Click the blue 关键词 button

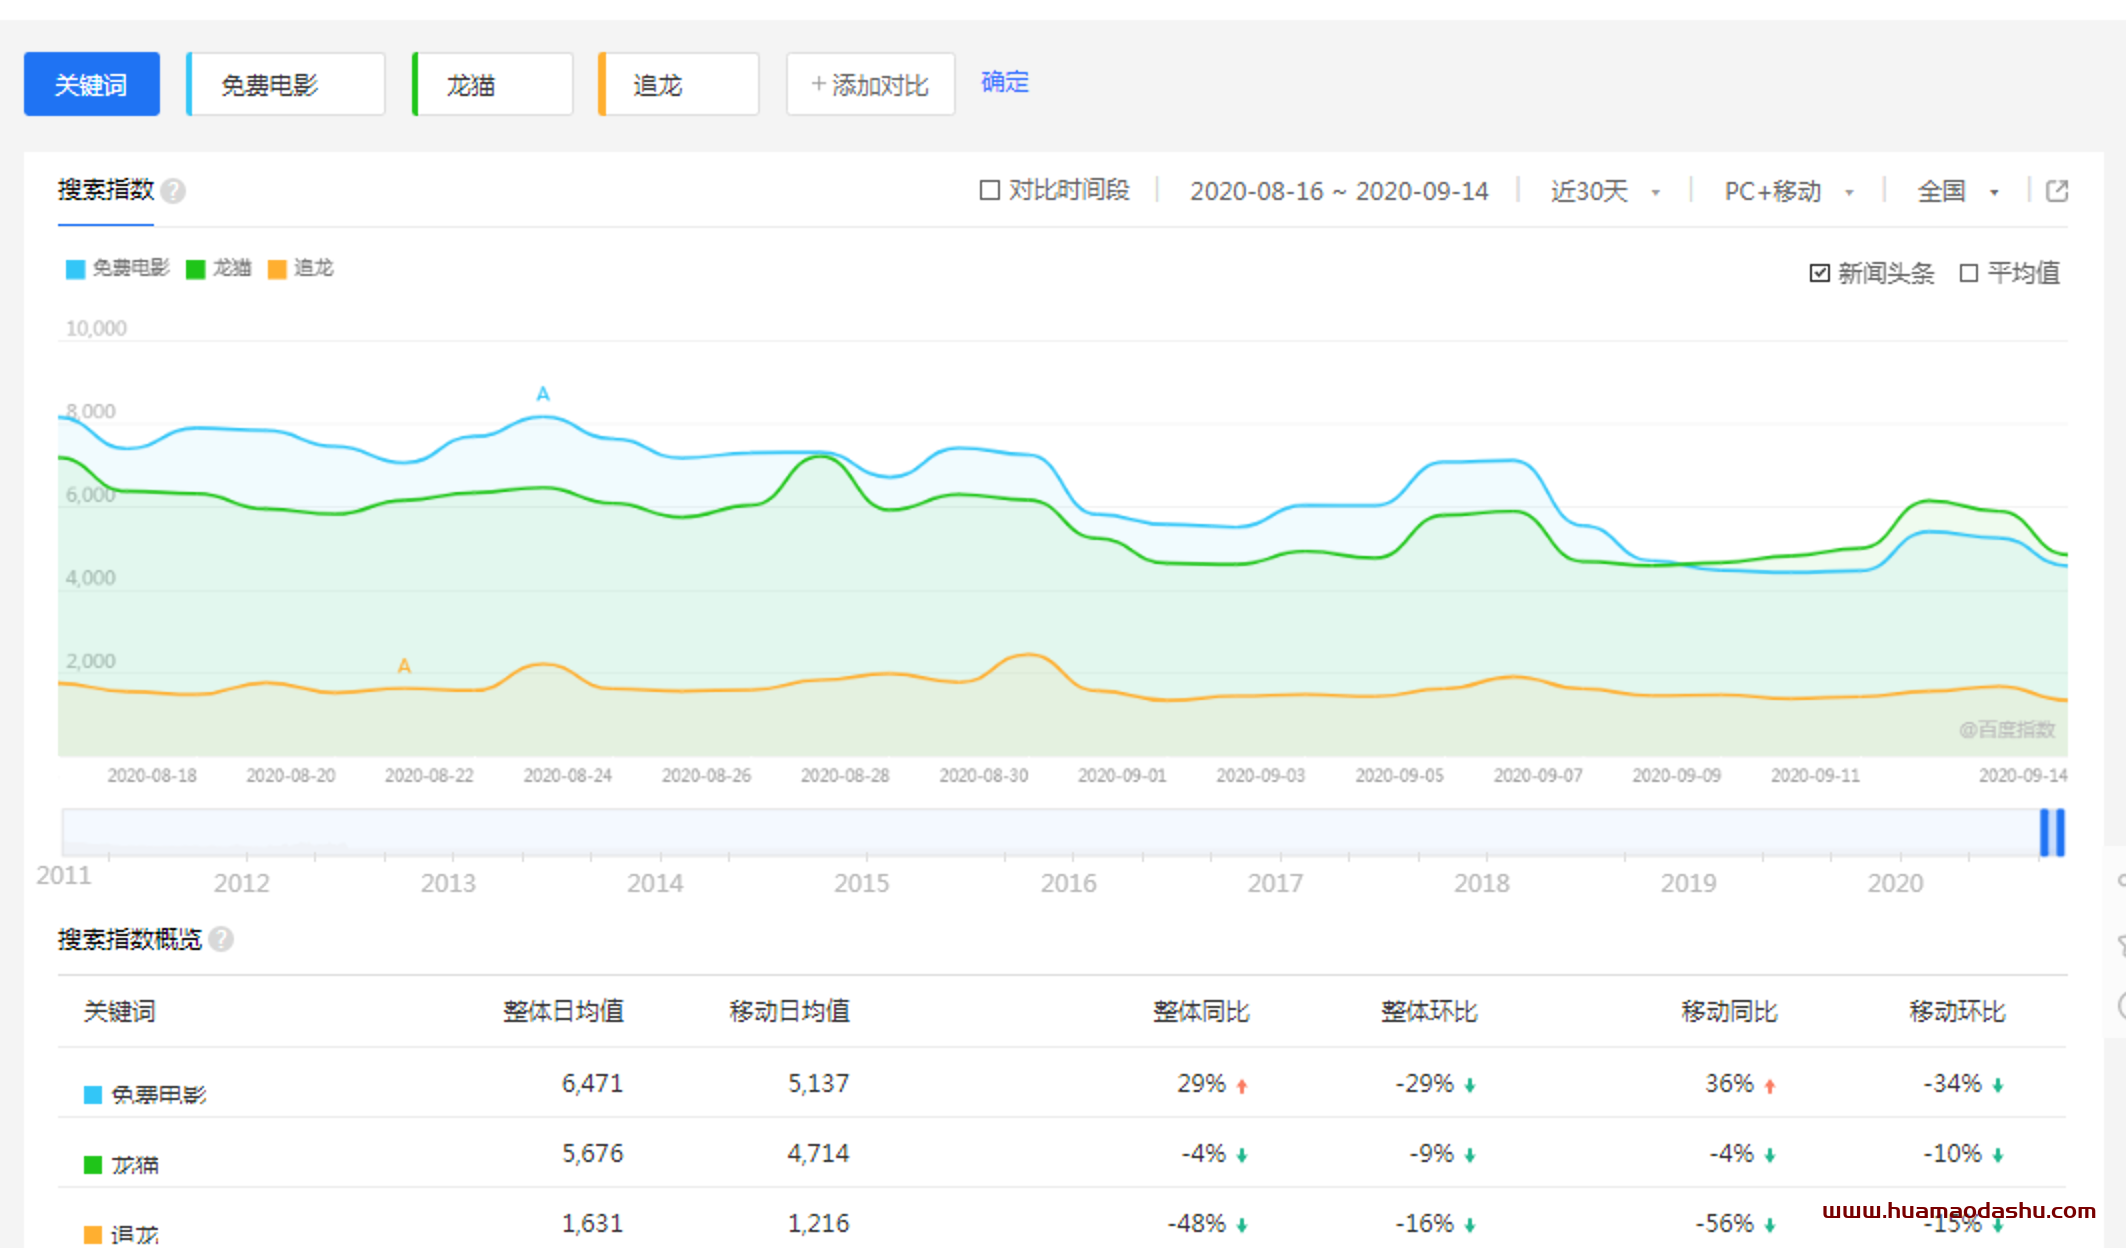92,84
